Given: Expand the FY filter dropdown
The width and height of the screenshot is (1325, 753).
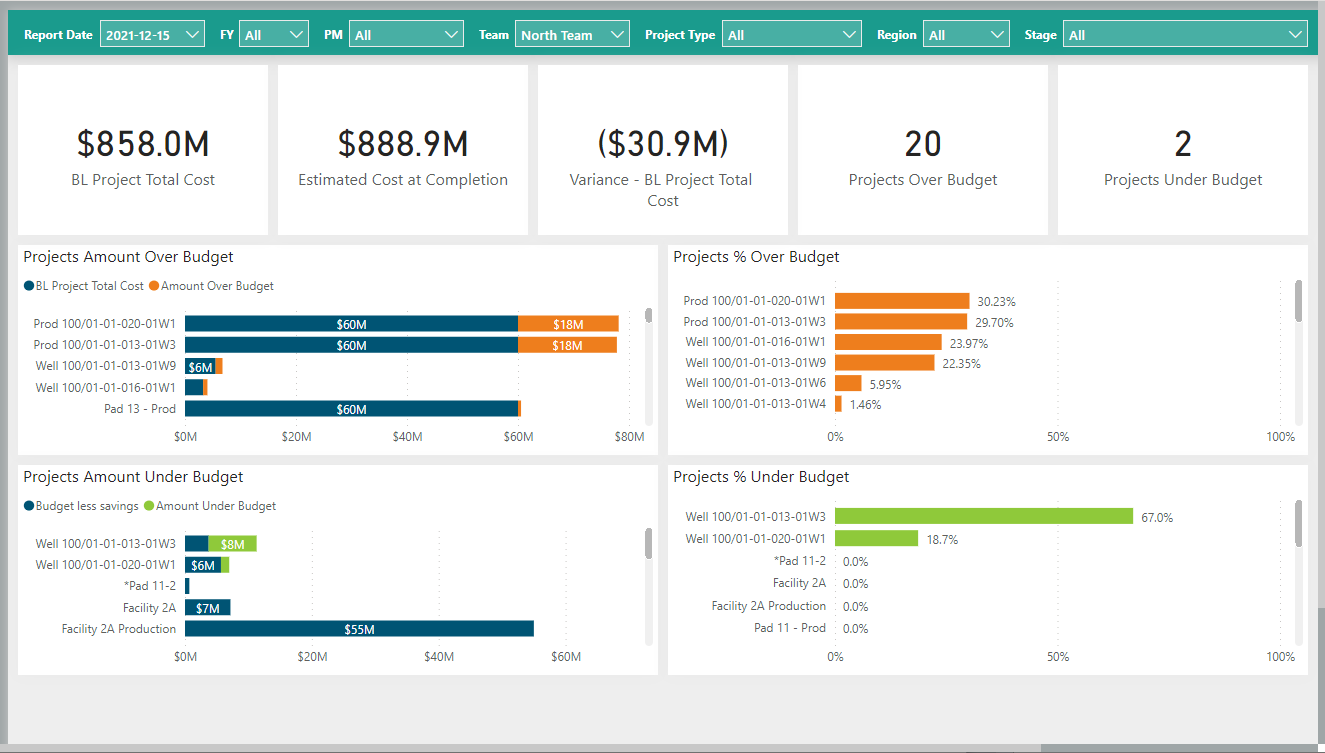Looking at the screenshot, I should pos(273,35).
